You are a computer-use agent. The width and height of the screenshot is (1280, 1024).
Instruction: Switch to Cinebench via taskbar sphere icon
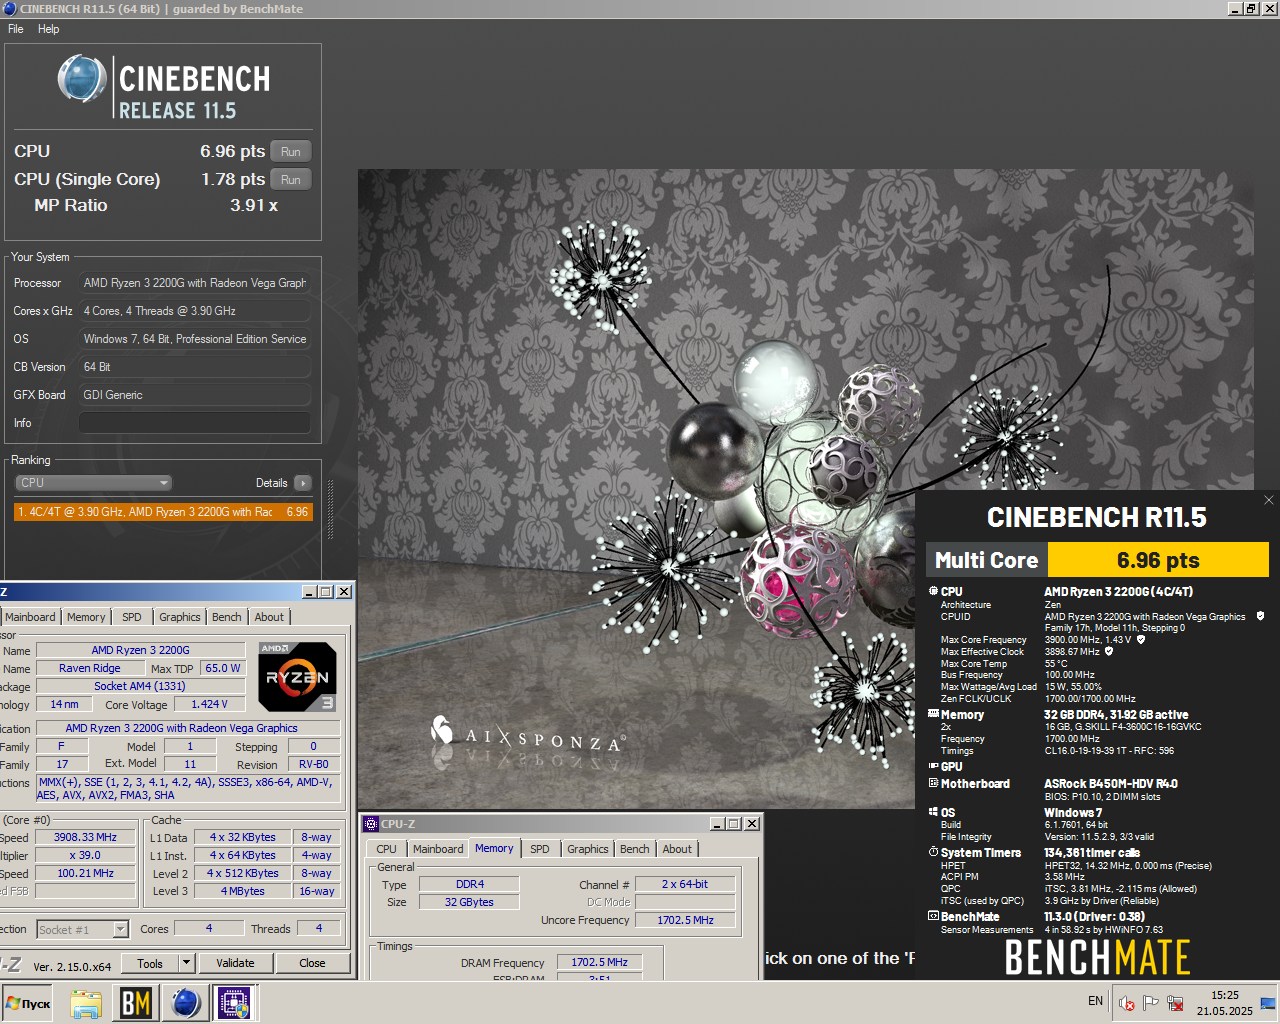[185, 1003]
